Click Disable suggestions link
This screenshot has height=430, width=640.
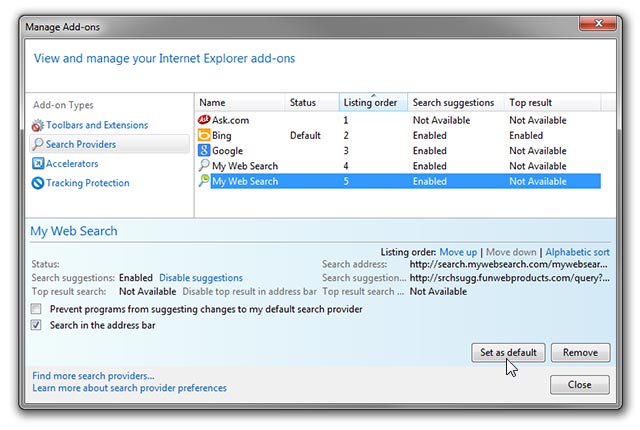201,278
